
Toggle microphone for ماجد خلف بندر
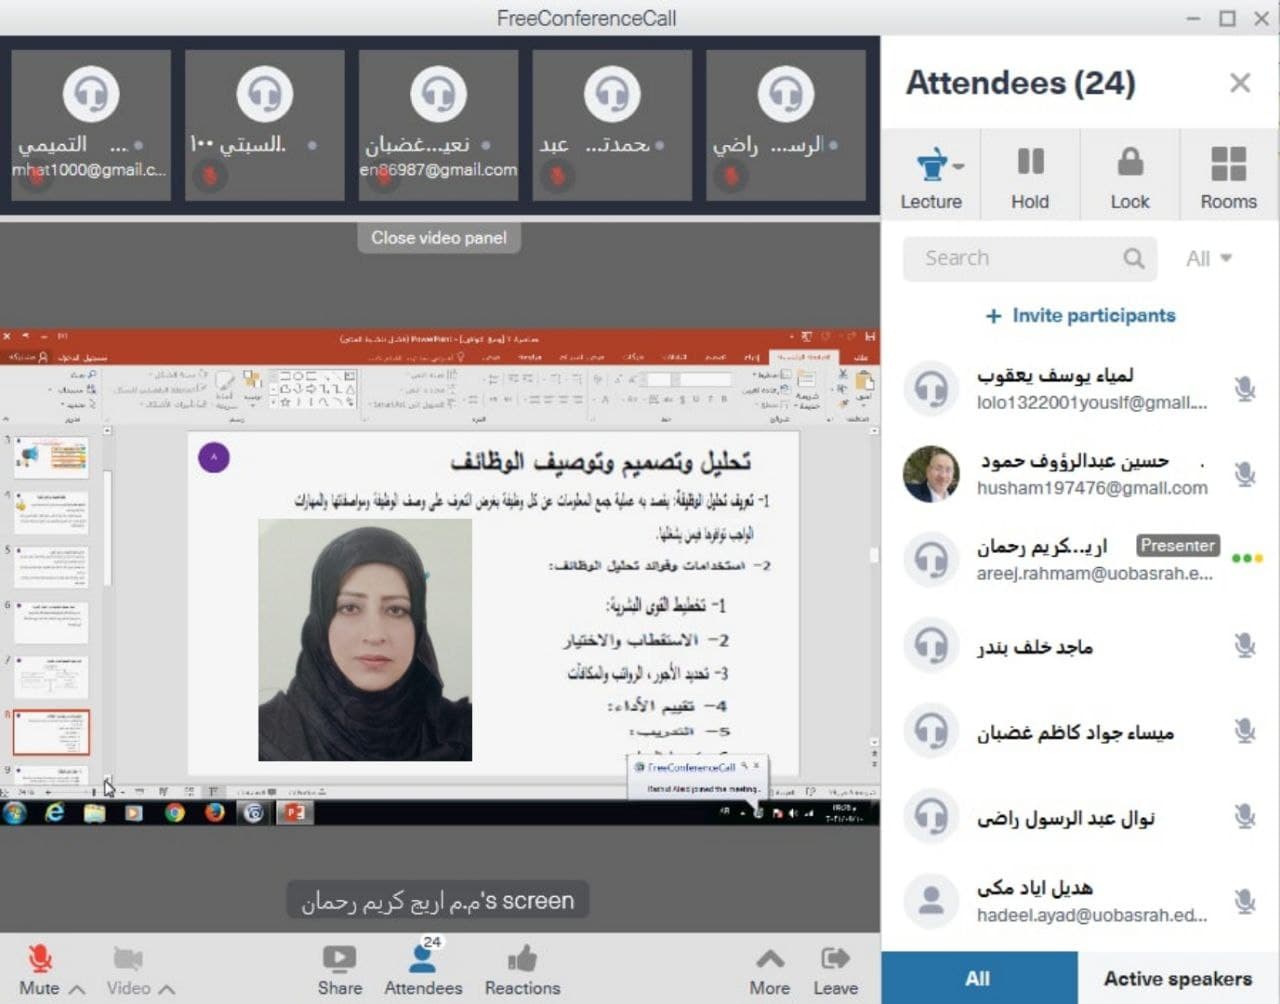[x=1245, y=645]
